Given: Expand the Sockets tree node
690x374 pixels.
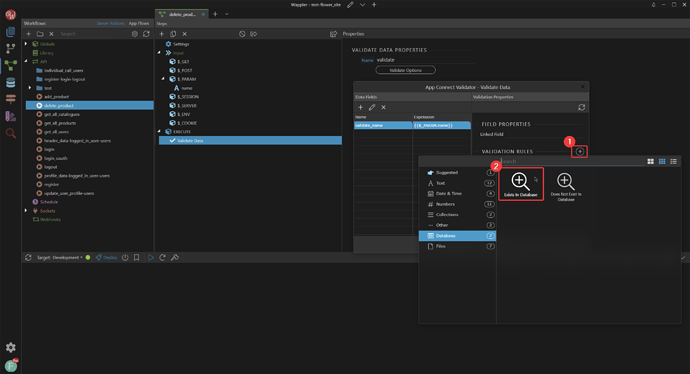Looking at the screenshot, I should tap(26, 211).
